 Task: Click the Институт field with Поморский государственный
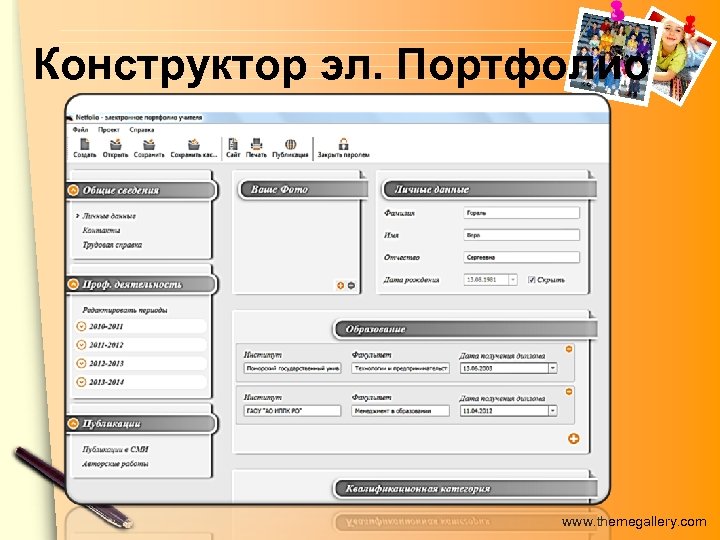292,368
